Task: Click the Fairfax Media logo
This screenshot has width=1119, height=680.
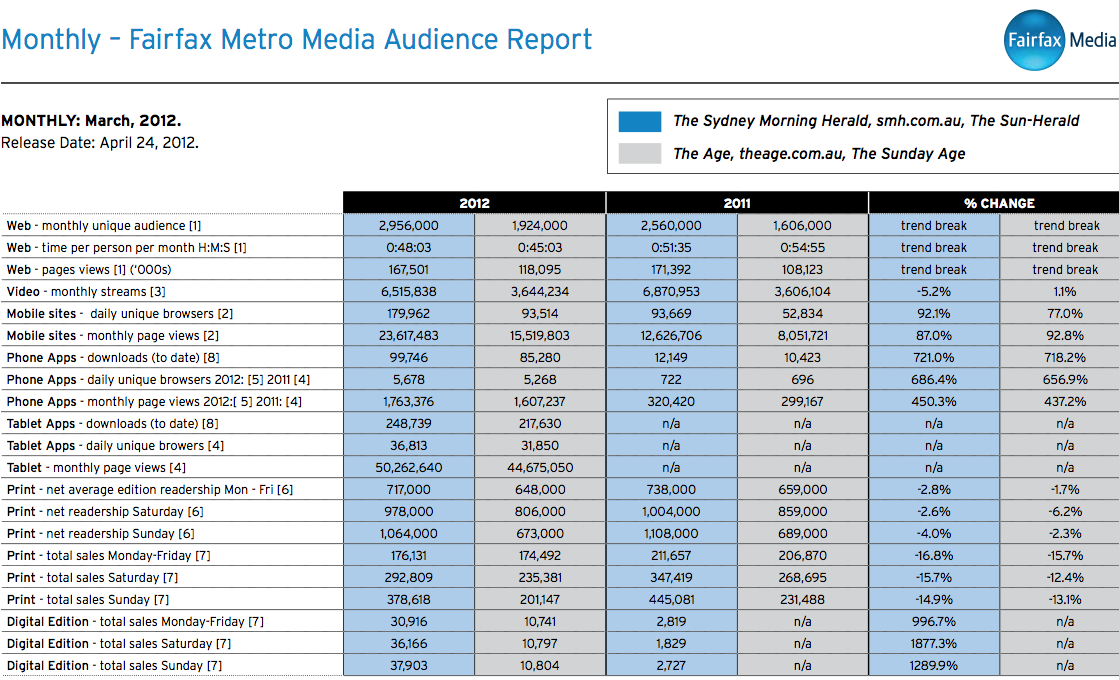Action: pyautogui.click(x=1060, y=40)
